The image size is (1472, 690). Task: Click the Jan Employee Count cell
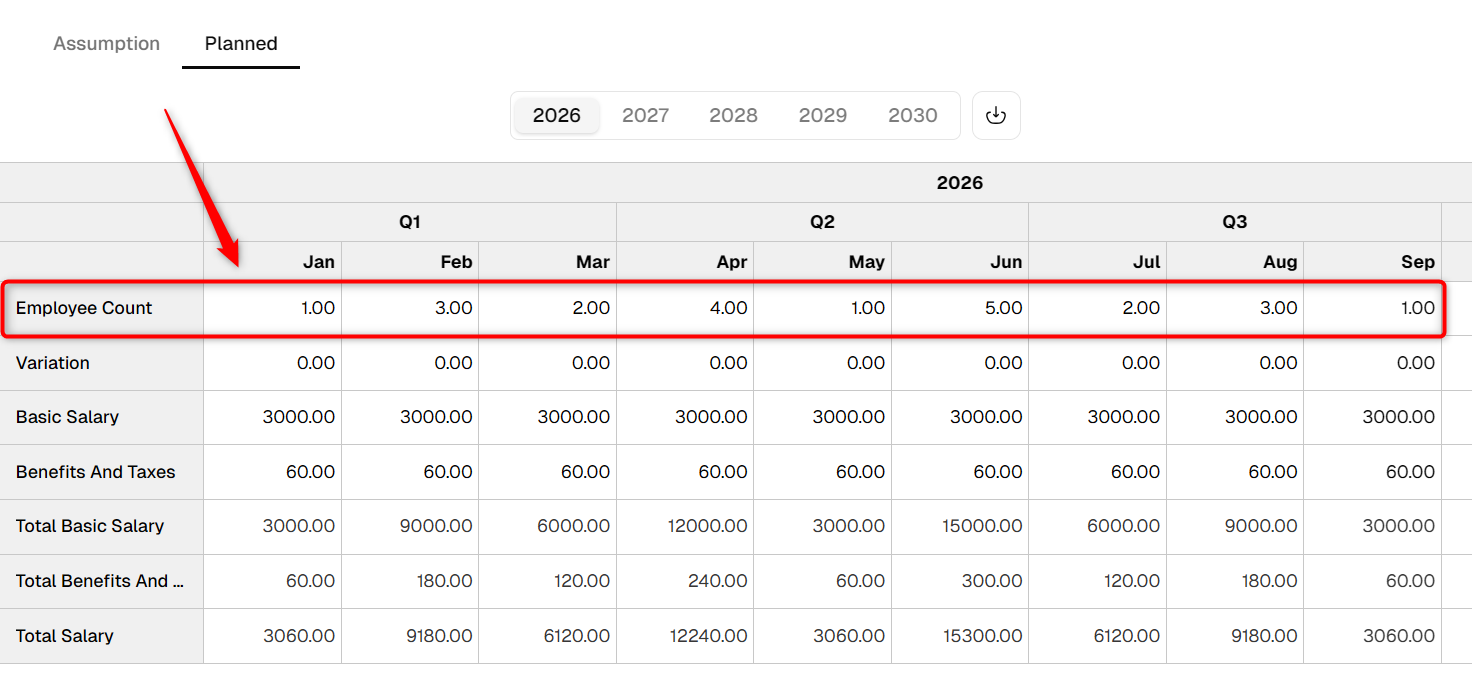click(x=273, y=308)
